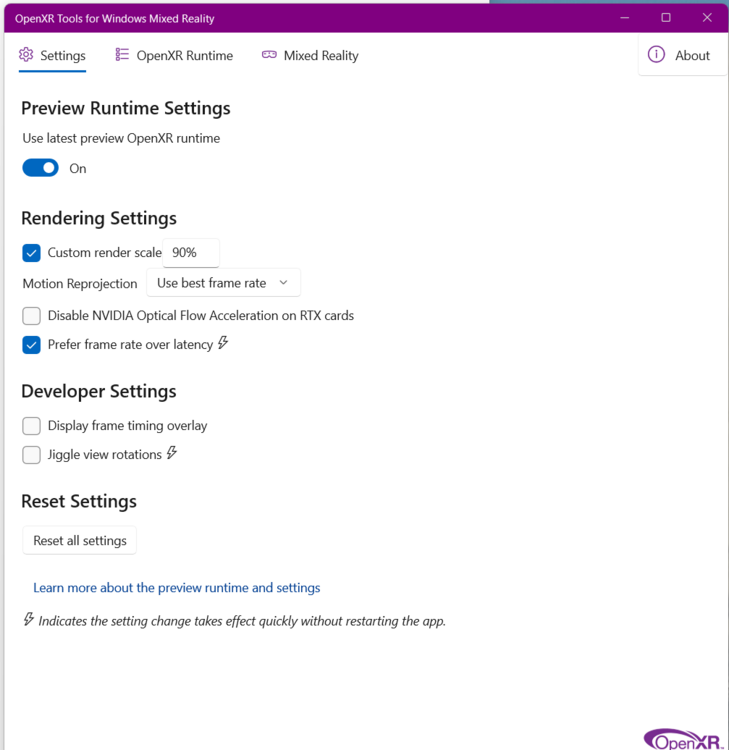Maximize the OpenXR Tools window
Screen dimensions: 729x750
(666, 18)
